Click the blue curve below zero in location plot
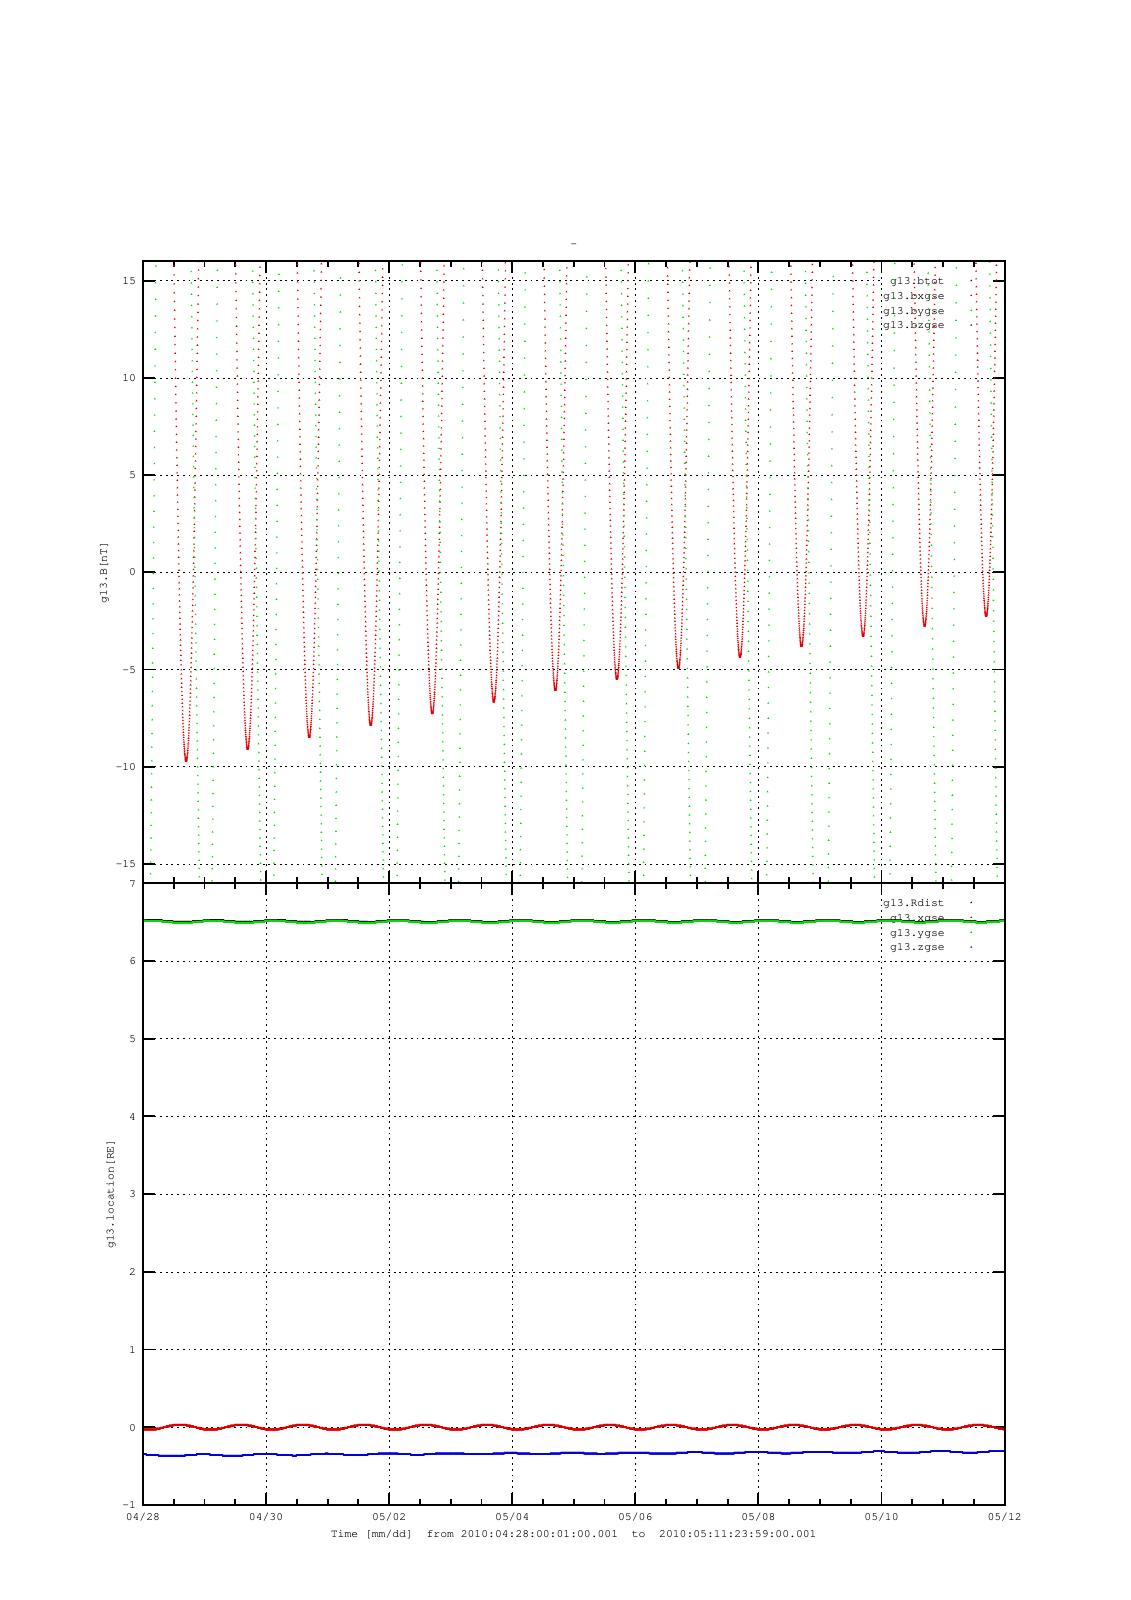 pos(574,1453)
